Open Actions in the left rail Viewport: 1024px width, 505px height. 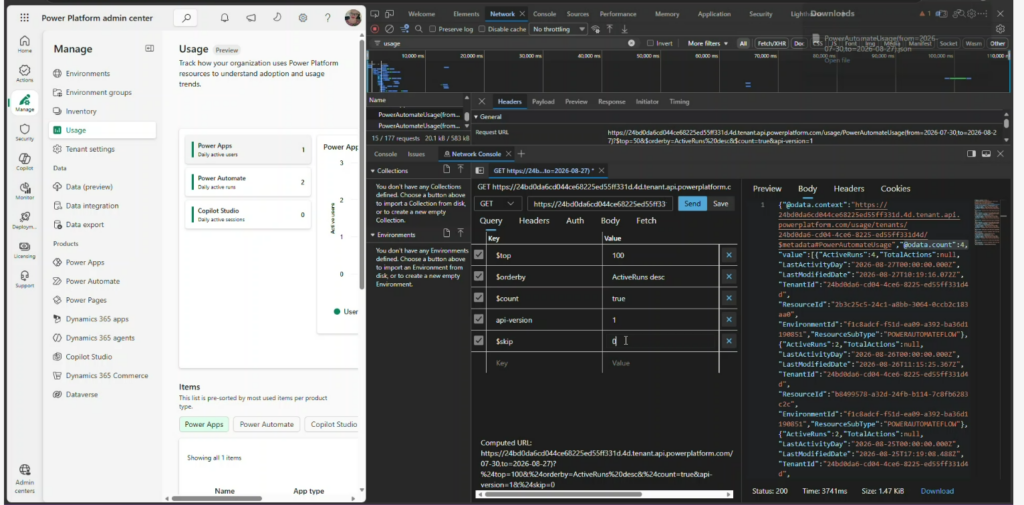[24, 73]
